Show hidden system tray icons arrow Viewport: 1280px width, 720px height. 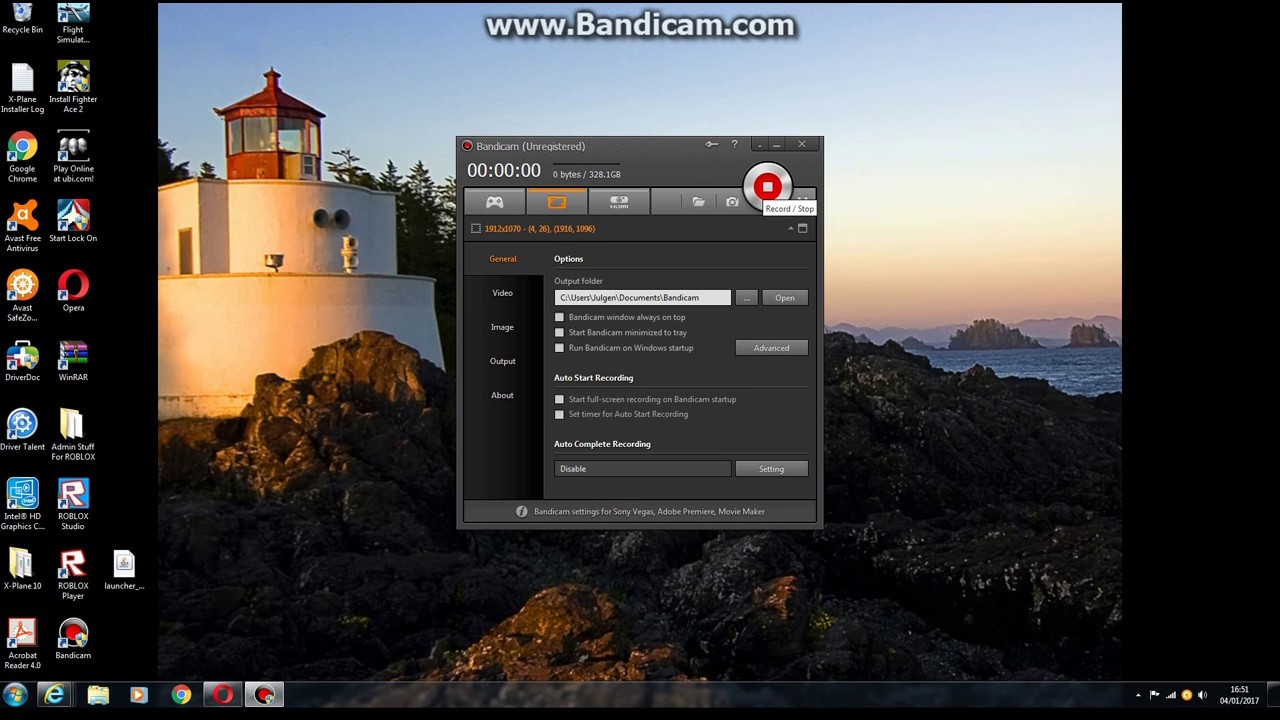pyautogui.click(x=1138, y=695)
